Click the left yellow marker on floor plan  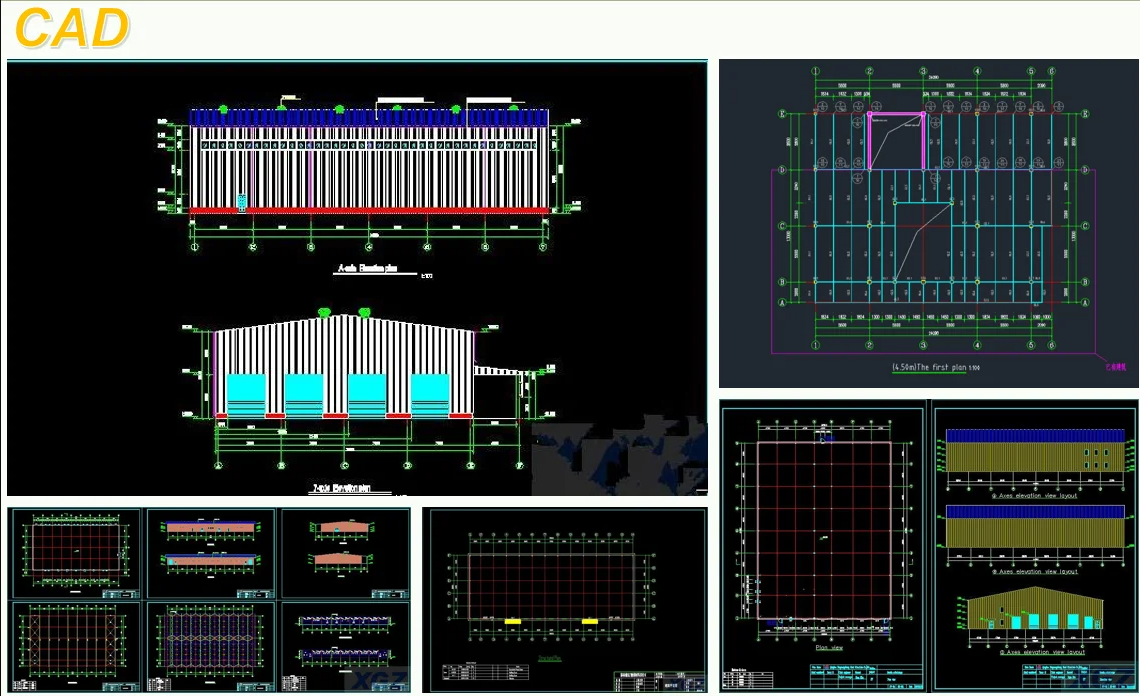pos(511,621)
